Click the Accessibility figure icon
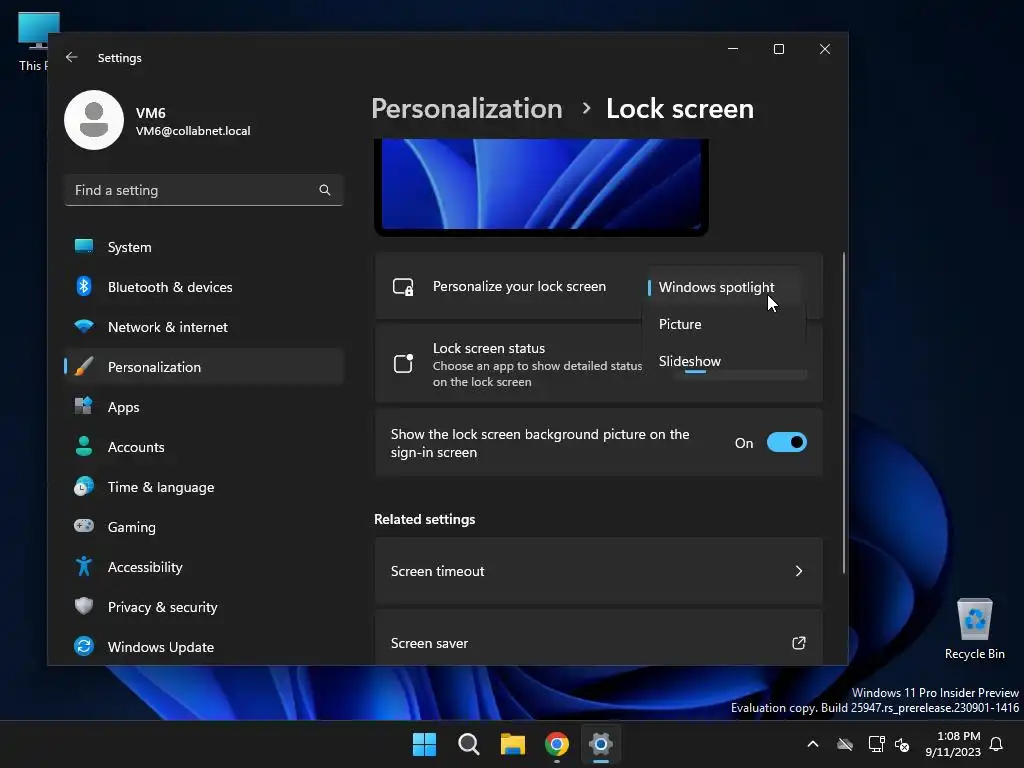The image size is (1024, 768). (x=84, y=566)
